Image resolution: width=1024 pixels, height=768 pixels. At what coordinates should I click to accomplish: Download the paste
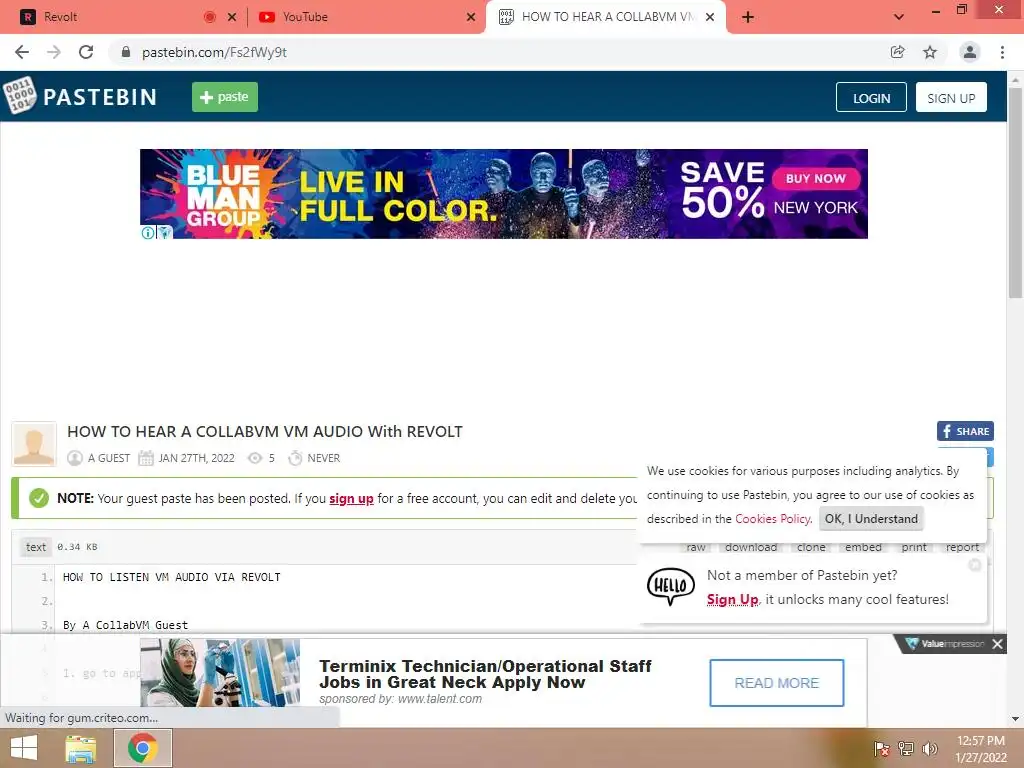[x=751, y=547]
